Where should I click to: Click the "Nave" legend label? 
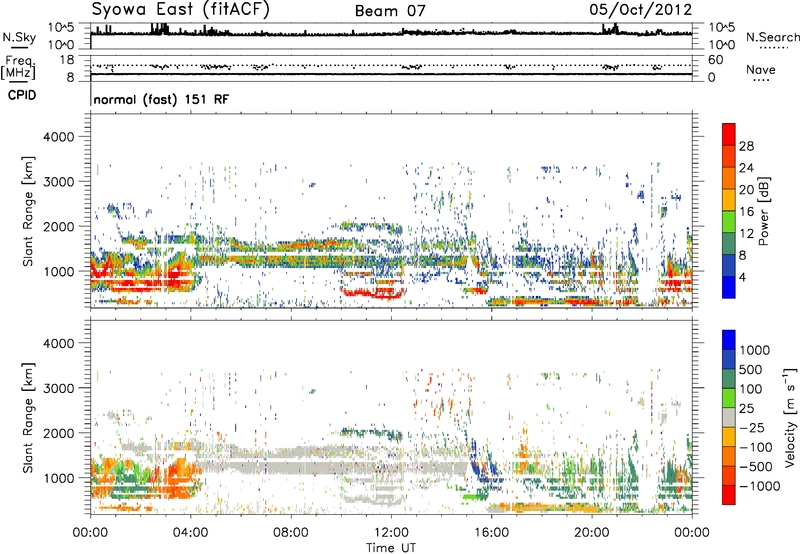[761, 70]
